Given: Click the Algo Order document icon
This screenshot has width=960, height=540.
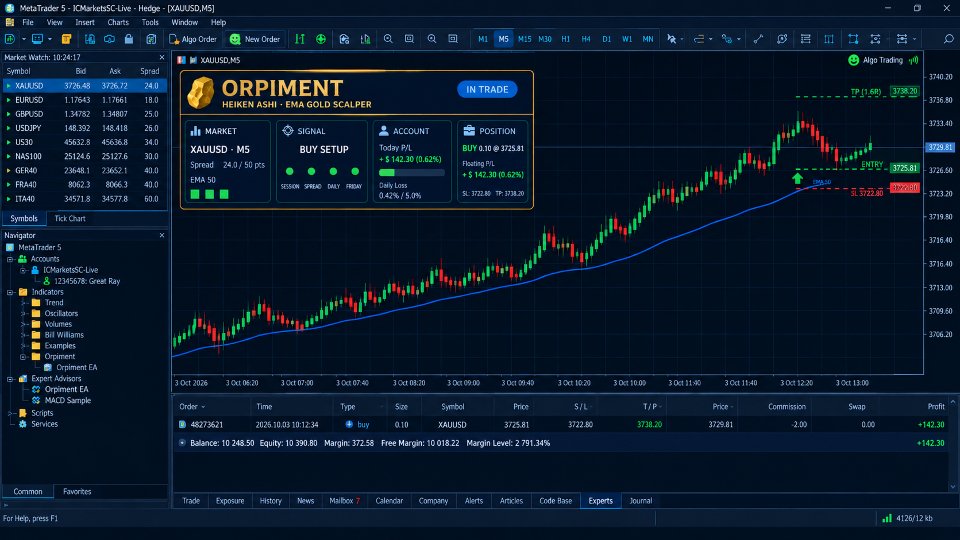Looking at the screenshot, I should [x=174, y=39].
